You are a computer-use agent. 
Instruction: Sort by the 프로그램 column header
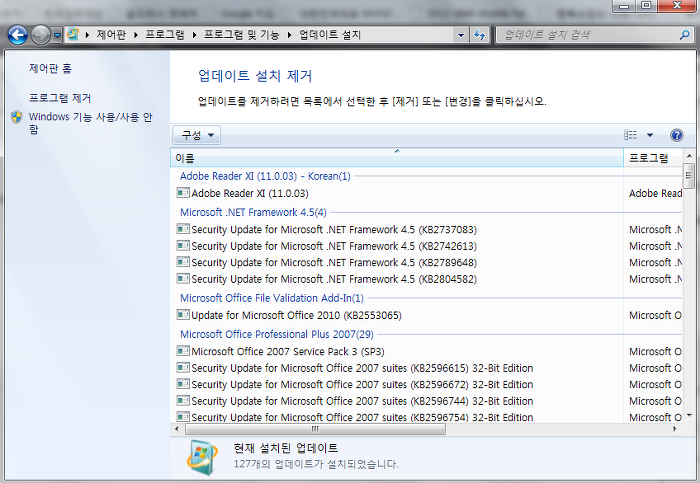(653, 158)
